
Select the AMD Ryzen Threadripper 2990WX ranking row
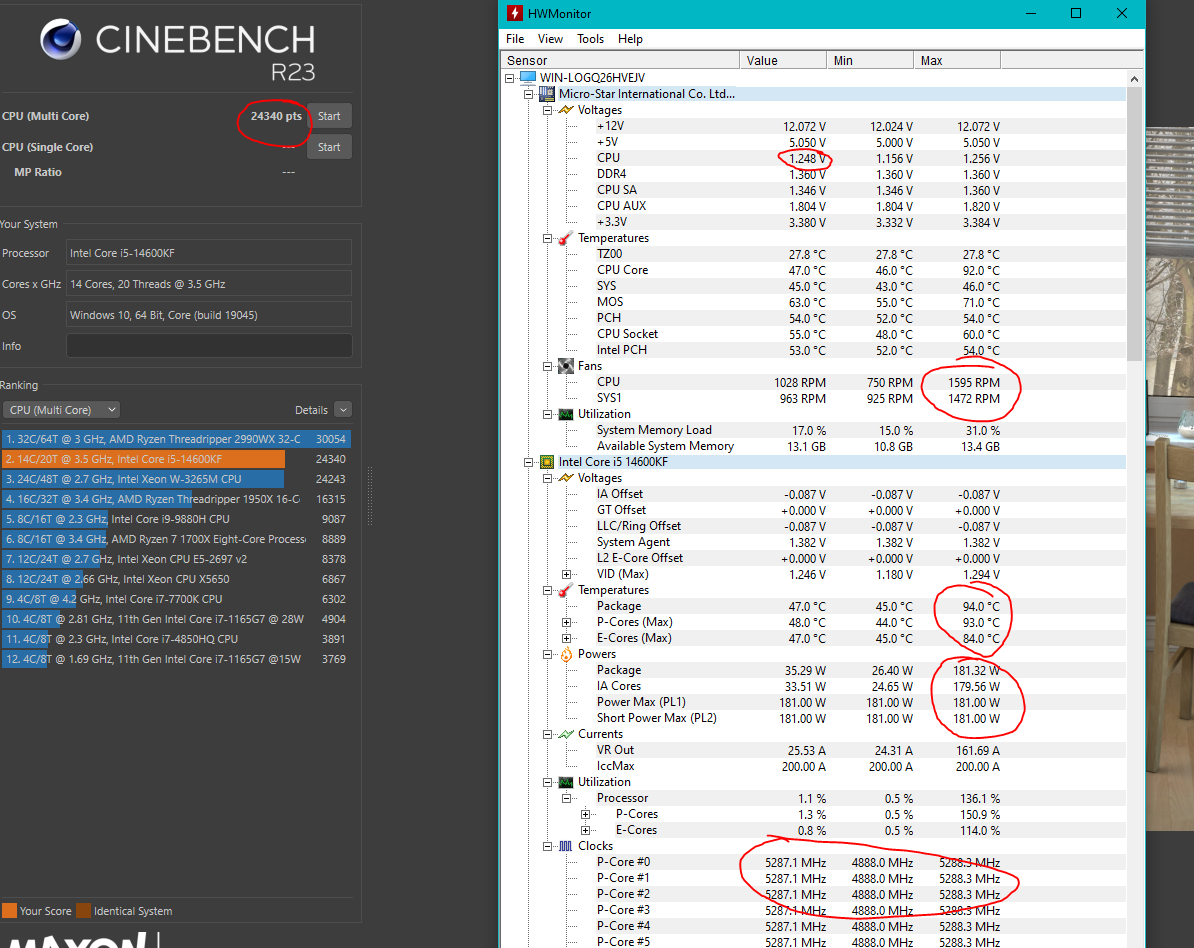point(176,439)
